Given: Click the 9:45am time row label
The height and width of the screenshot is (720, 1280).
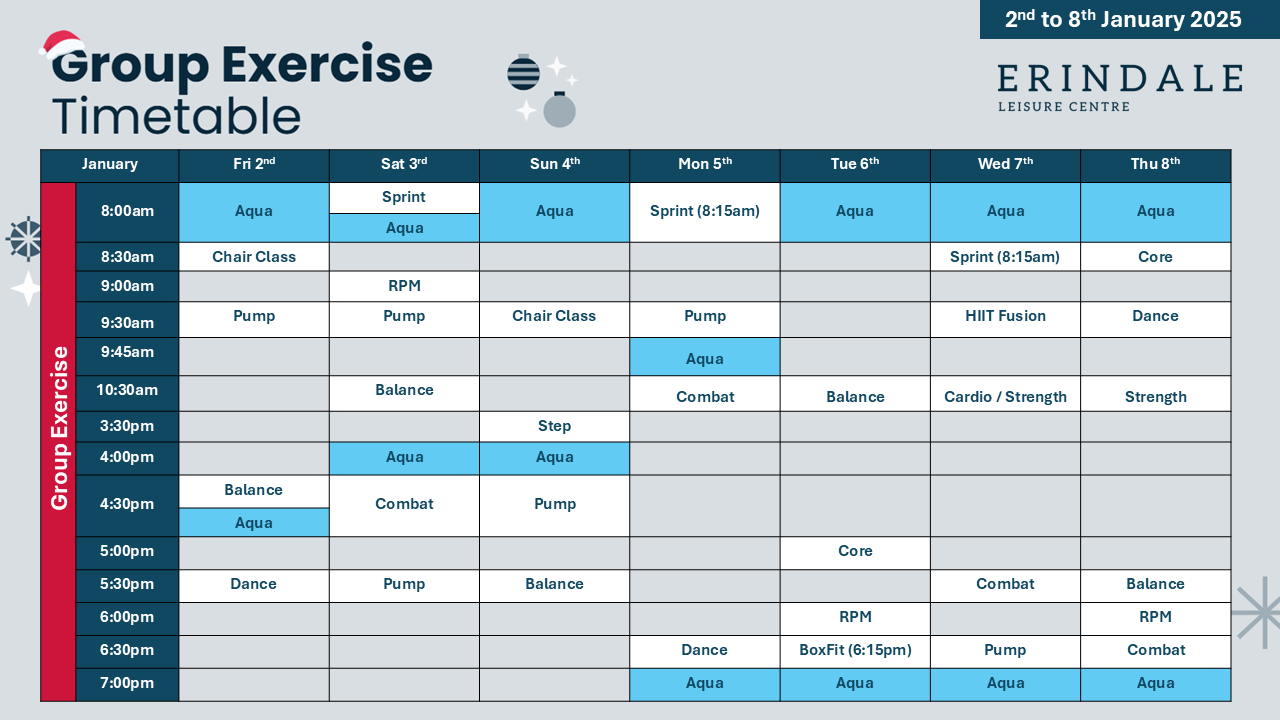Looking at the screenshot, I should click(128, 352).
